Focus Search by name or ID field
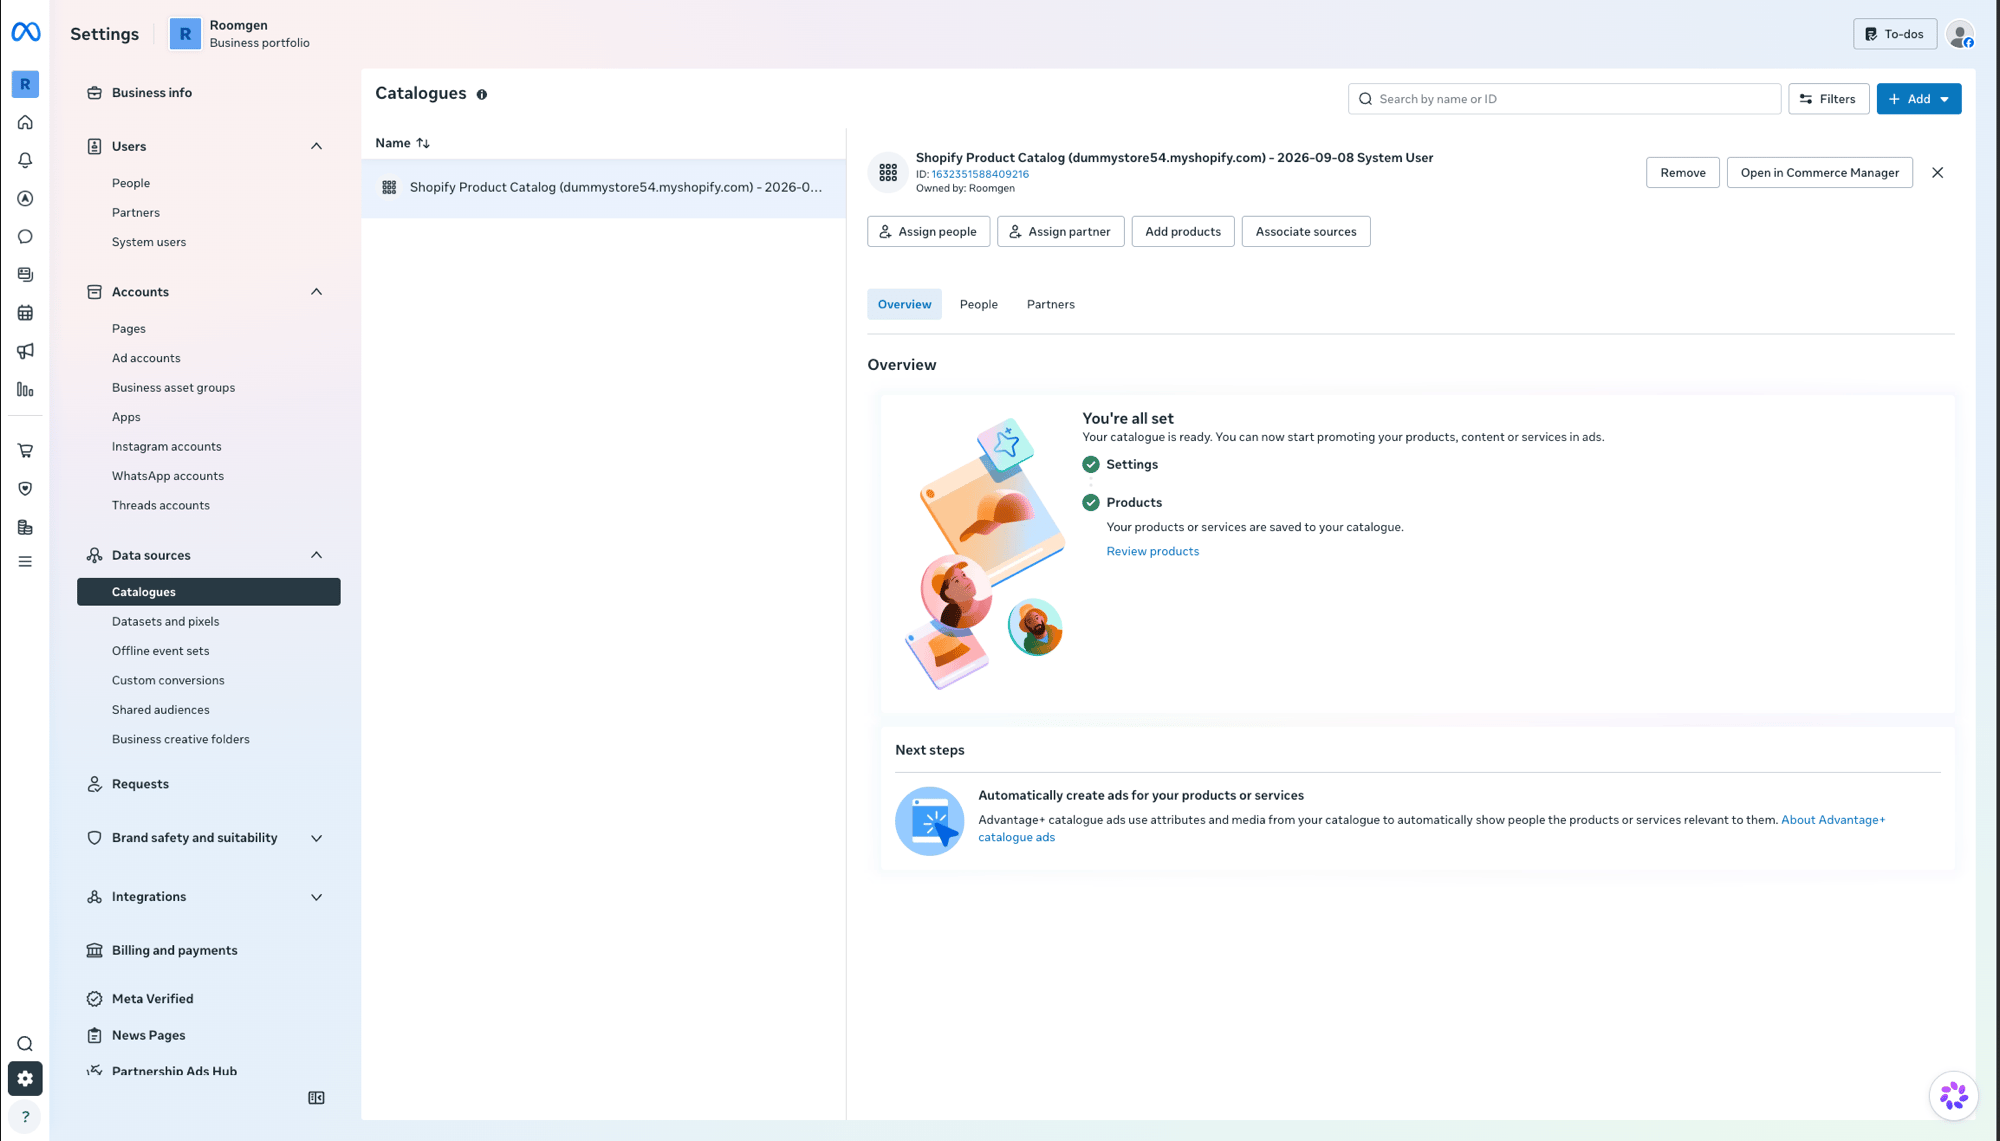The height and width of the screenshot is (1141, 2000). pos(1564,99)
